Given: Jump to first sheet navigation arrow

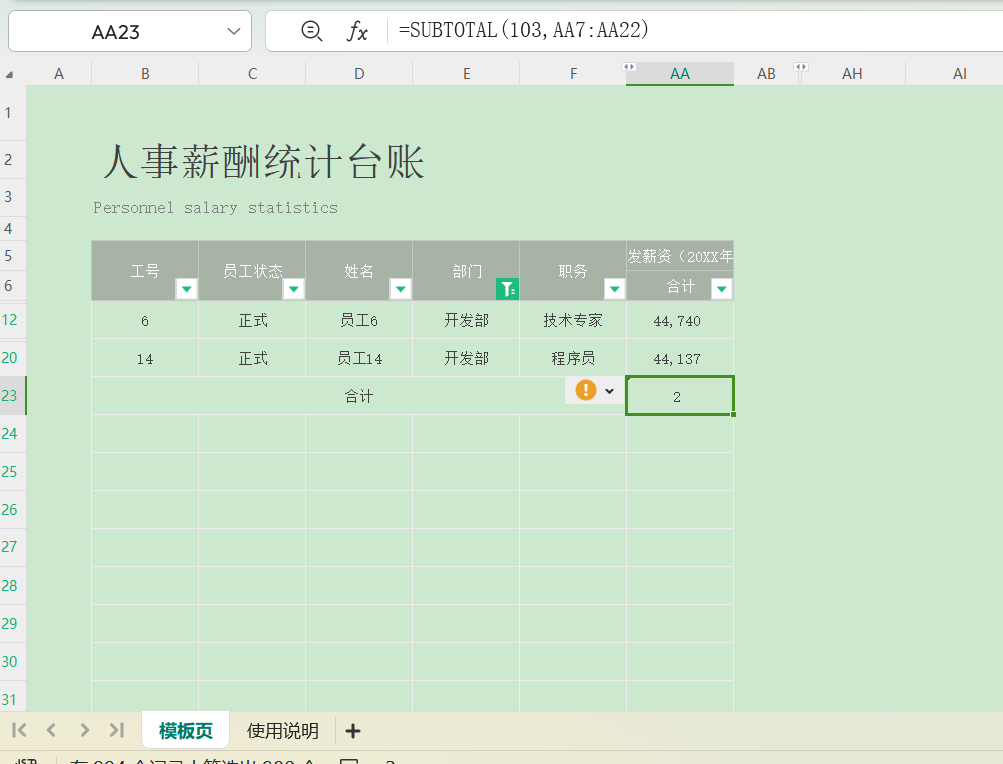Looking at the screenshot, I should 19,730.
